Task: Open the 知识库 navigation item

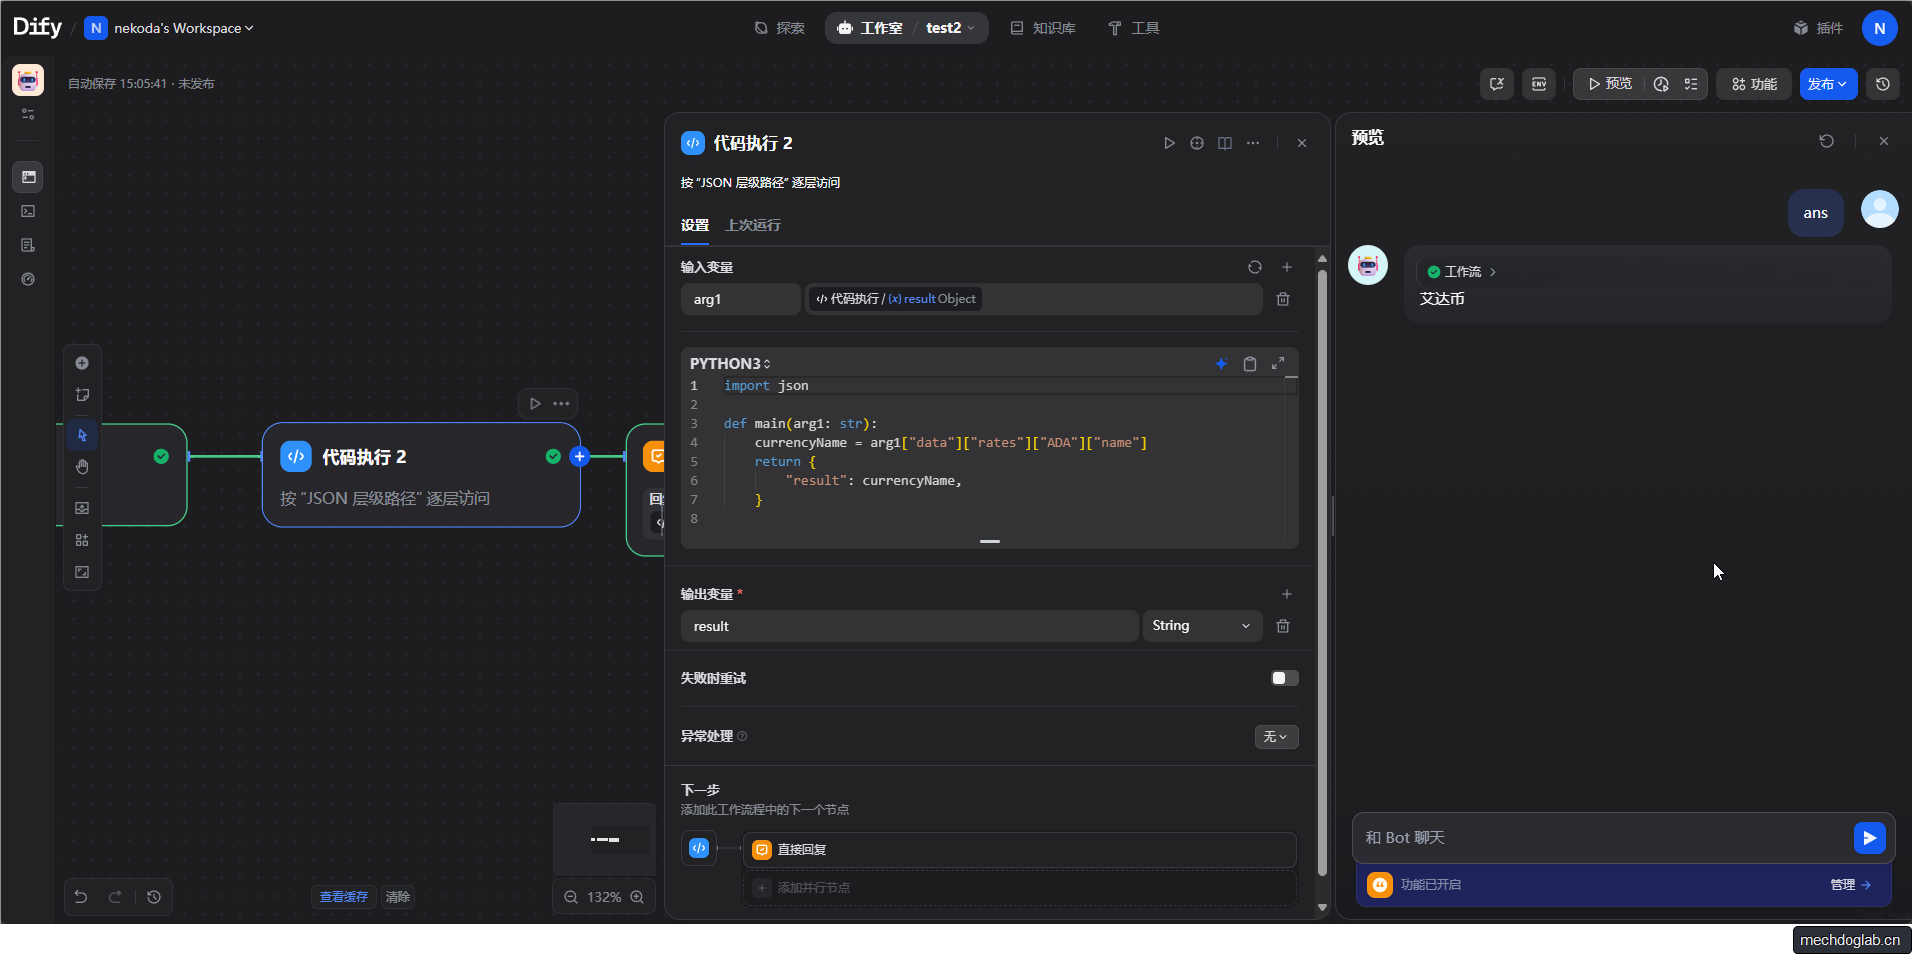Action: click(1043, 28)
